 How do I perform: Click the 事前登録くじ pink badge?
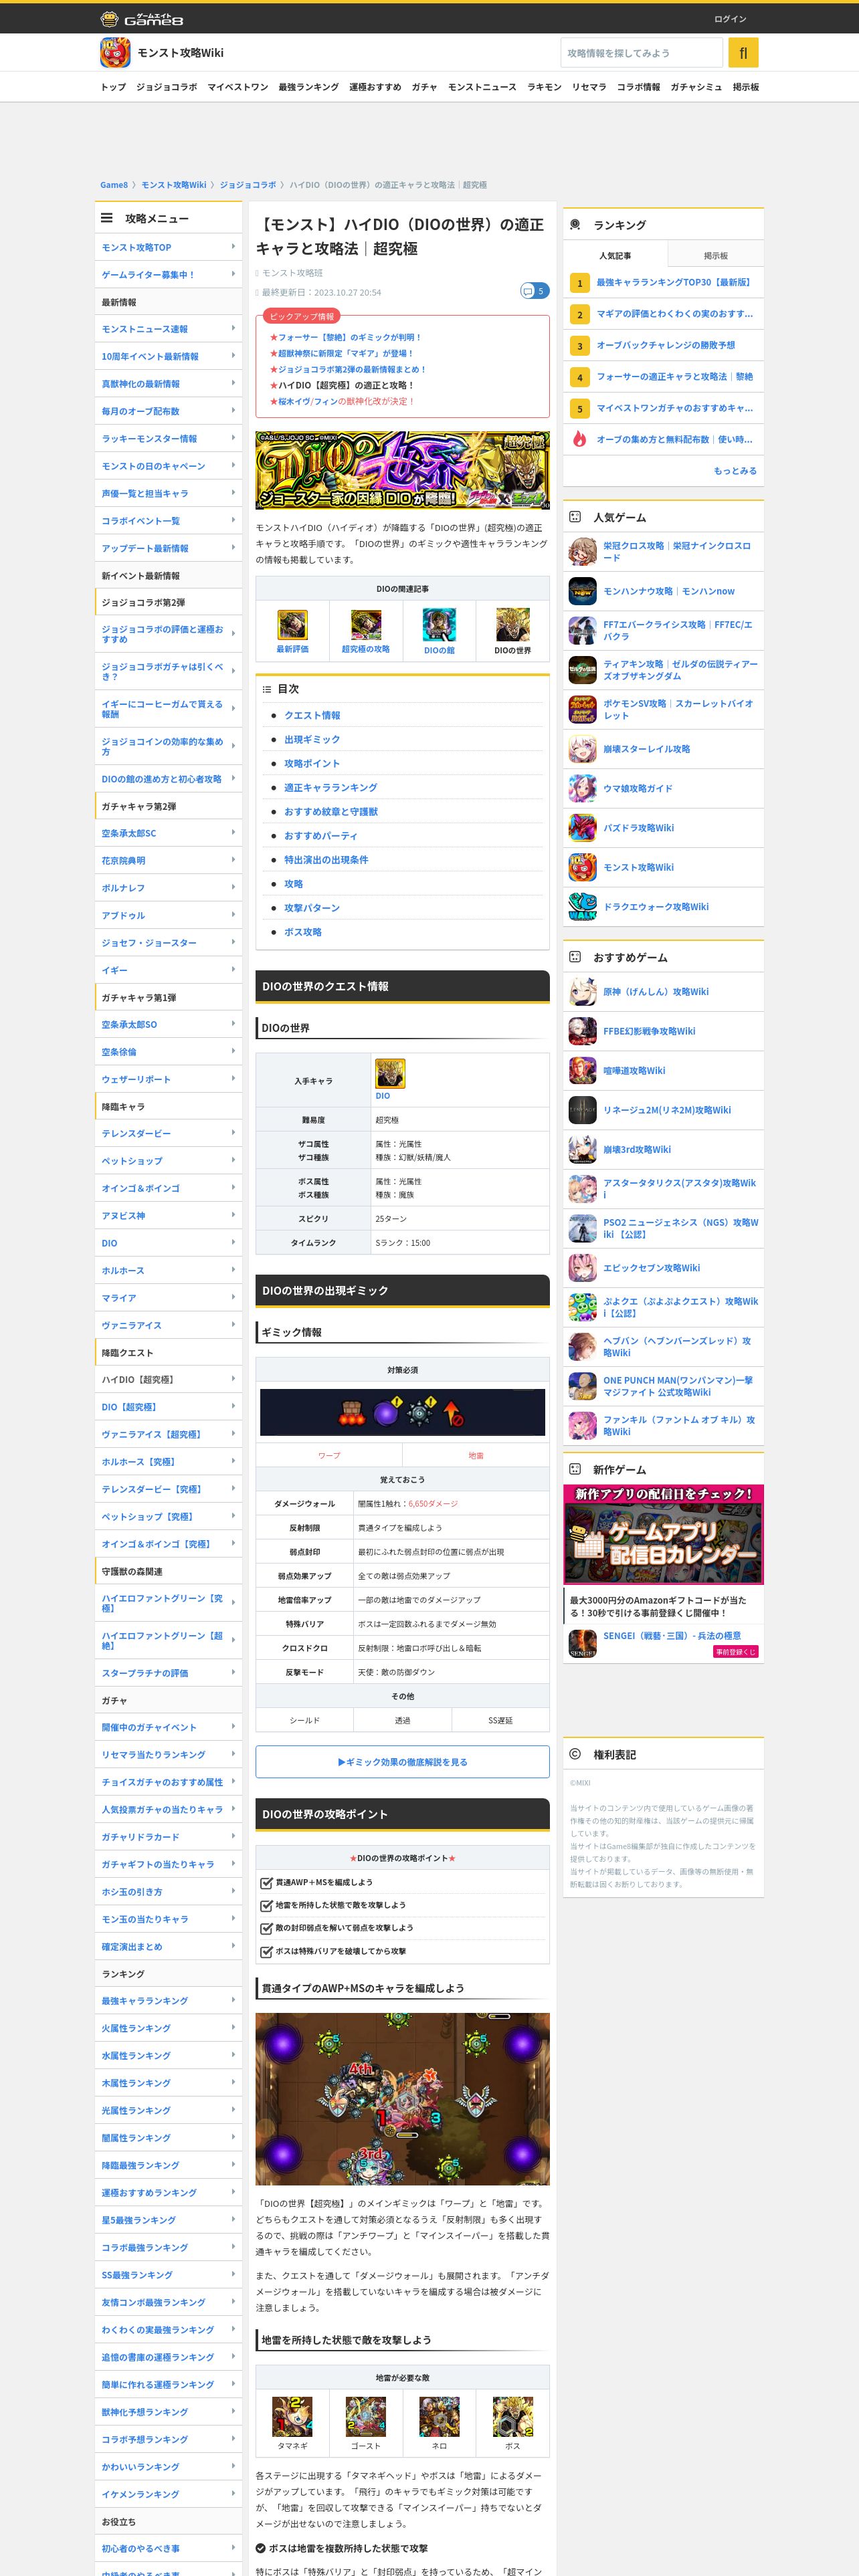click(735, 1652)
